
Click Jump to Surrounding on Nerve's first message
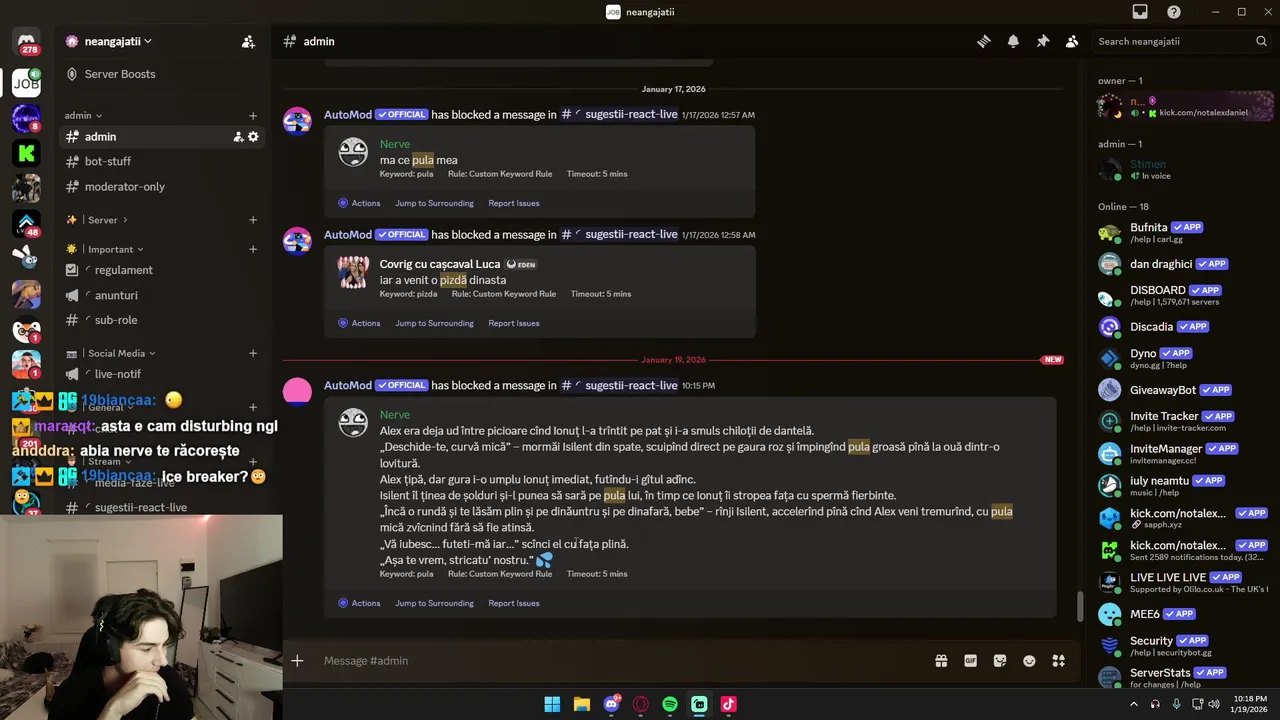pyautogui.click(x=434, y=203)
